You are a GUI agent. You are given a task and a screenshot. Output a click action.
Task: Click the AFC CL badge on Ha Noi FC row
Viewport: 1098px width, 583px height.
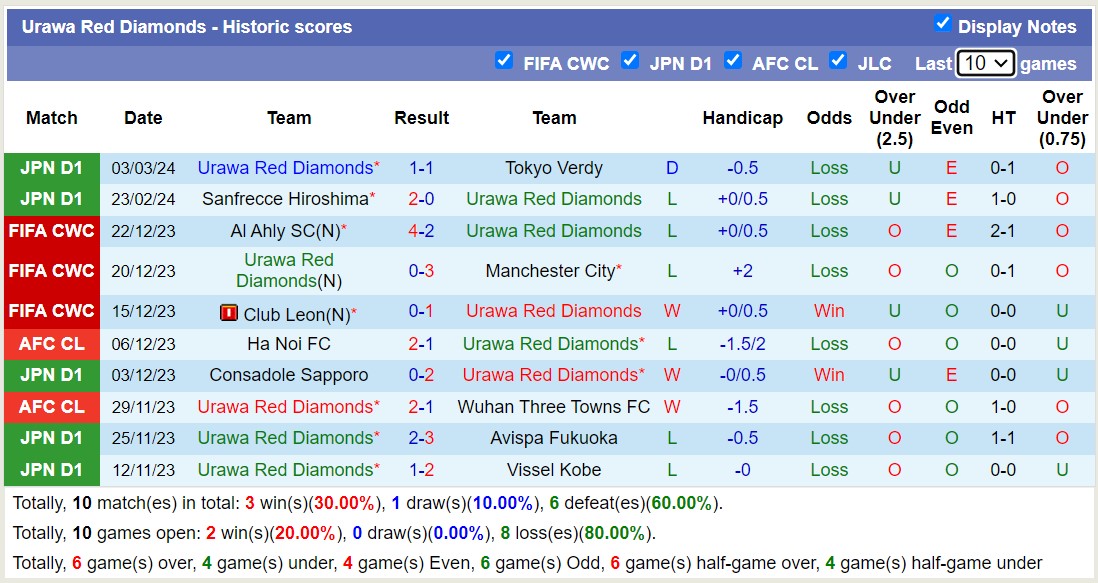[51, 343]
